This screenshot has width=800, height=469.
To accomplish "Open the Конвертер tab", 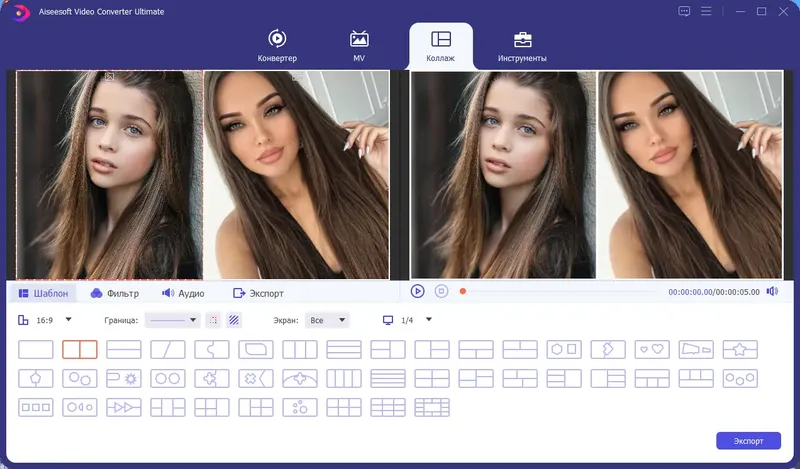I will coord(277,46).
